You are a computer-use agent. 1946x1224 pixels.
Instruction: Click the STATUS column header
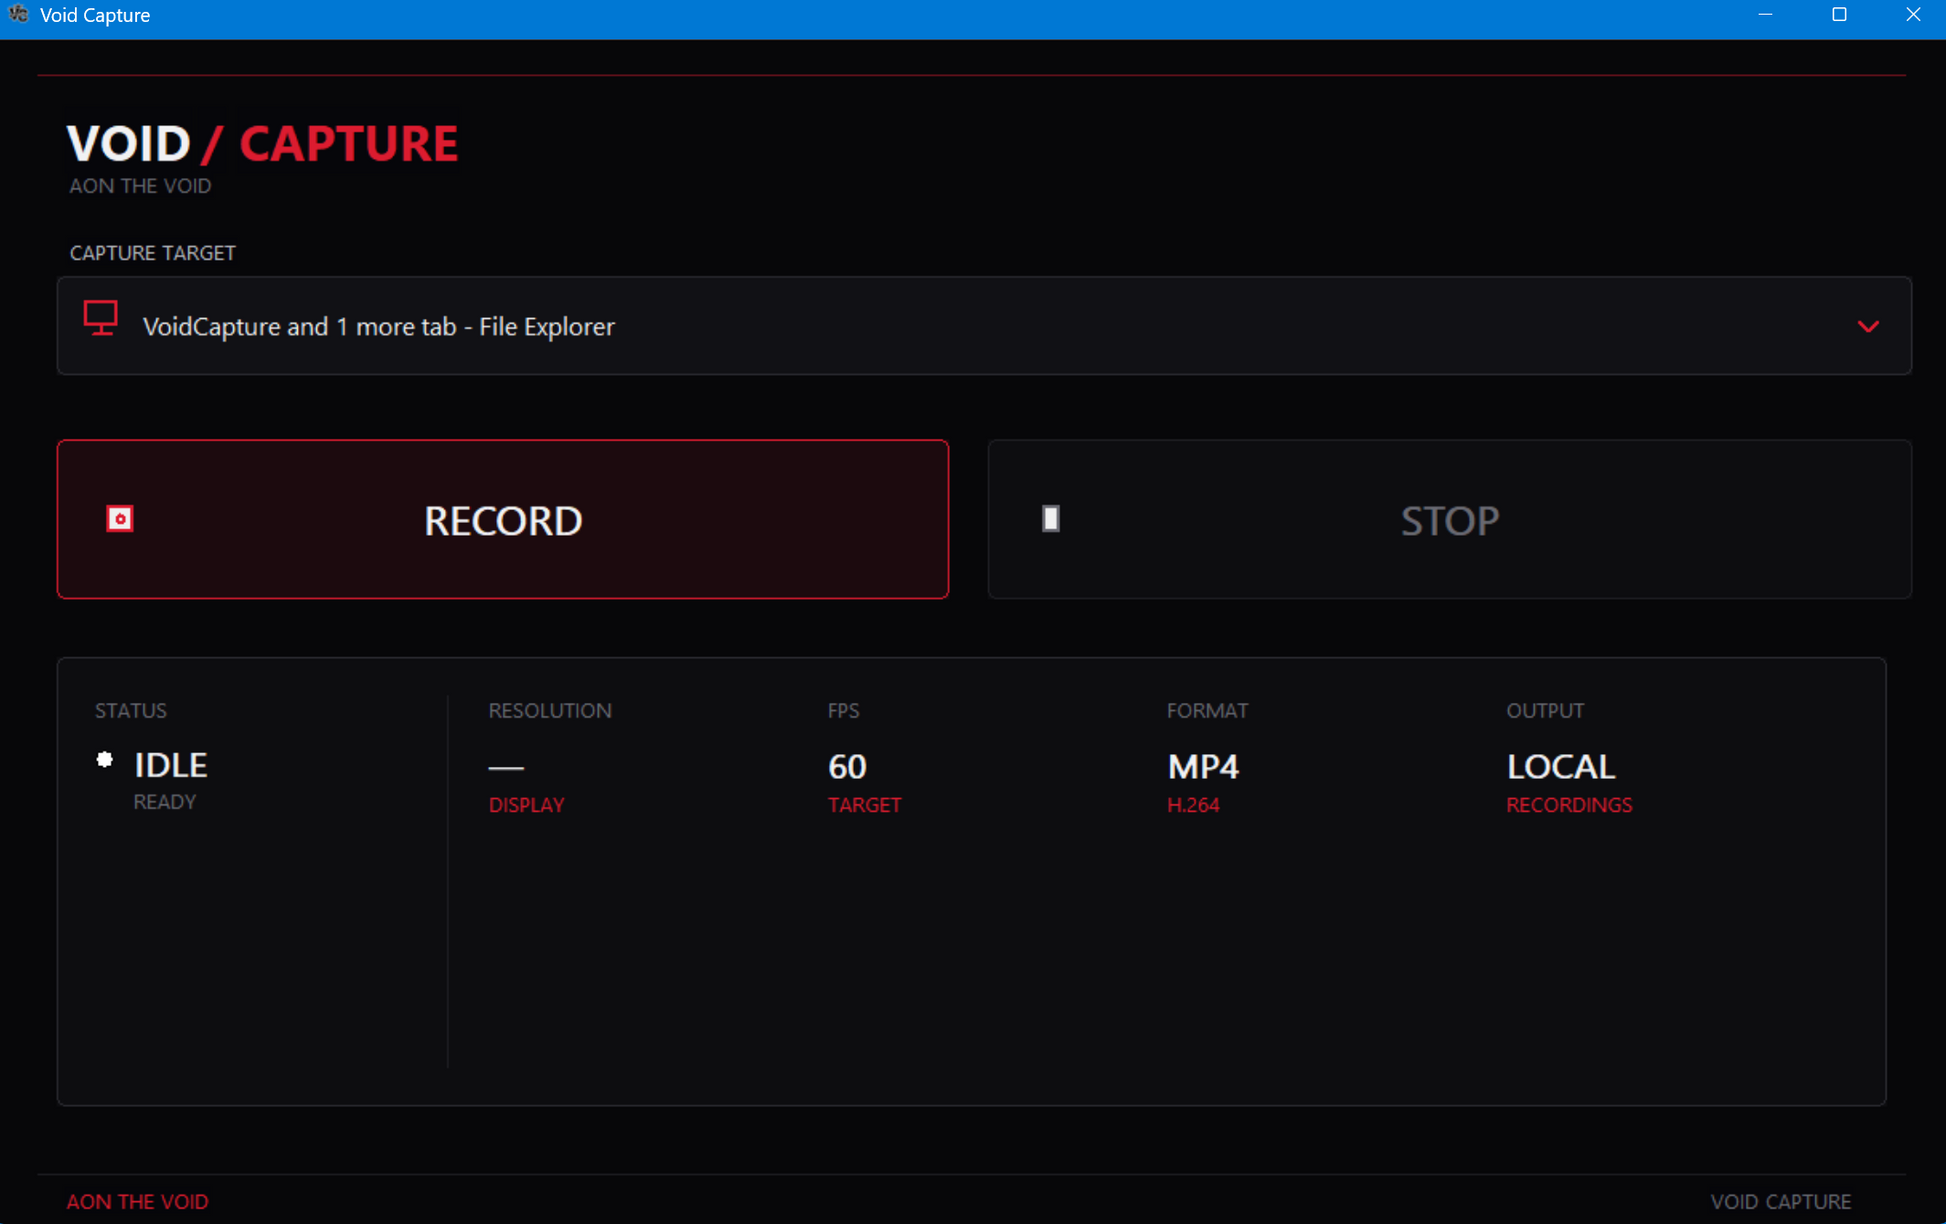(131, 711)
